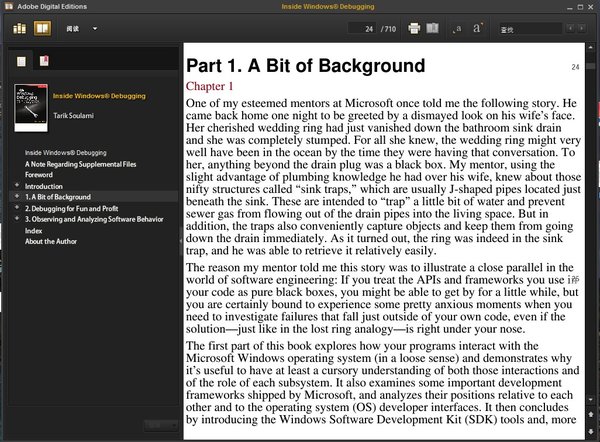600x442 pixels.
Task: Collapse the sidebar using the divider handle
Action: [x=181, y=241]
